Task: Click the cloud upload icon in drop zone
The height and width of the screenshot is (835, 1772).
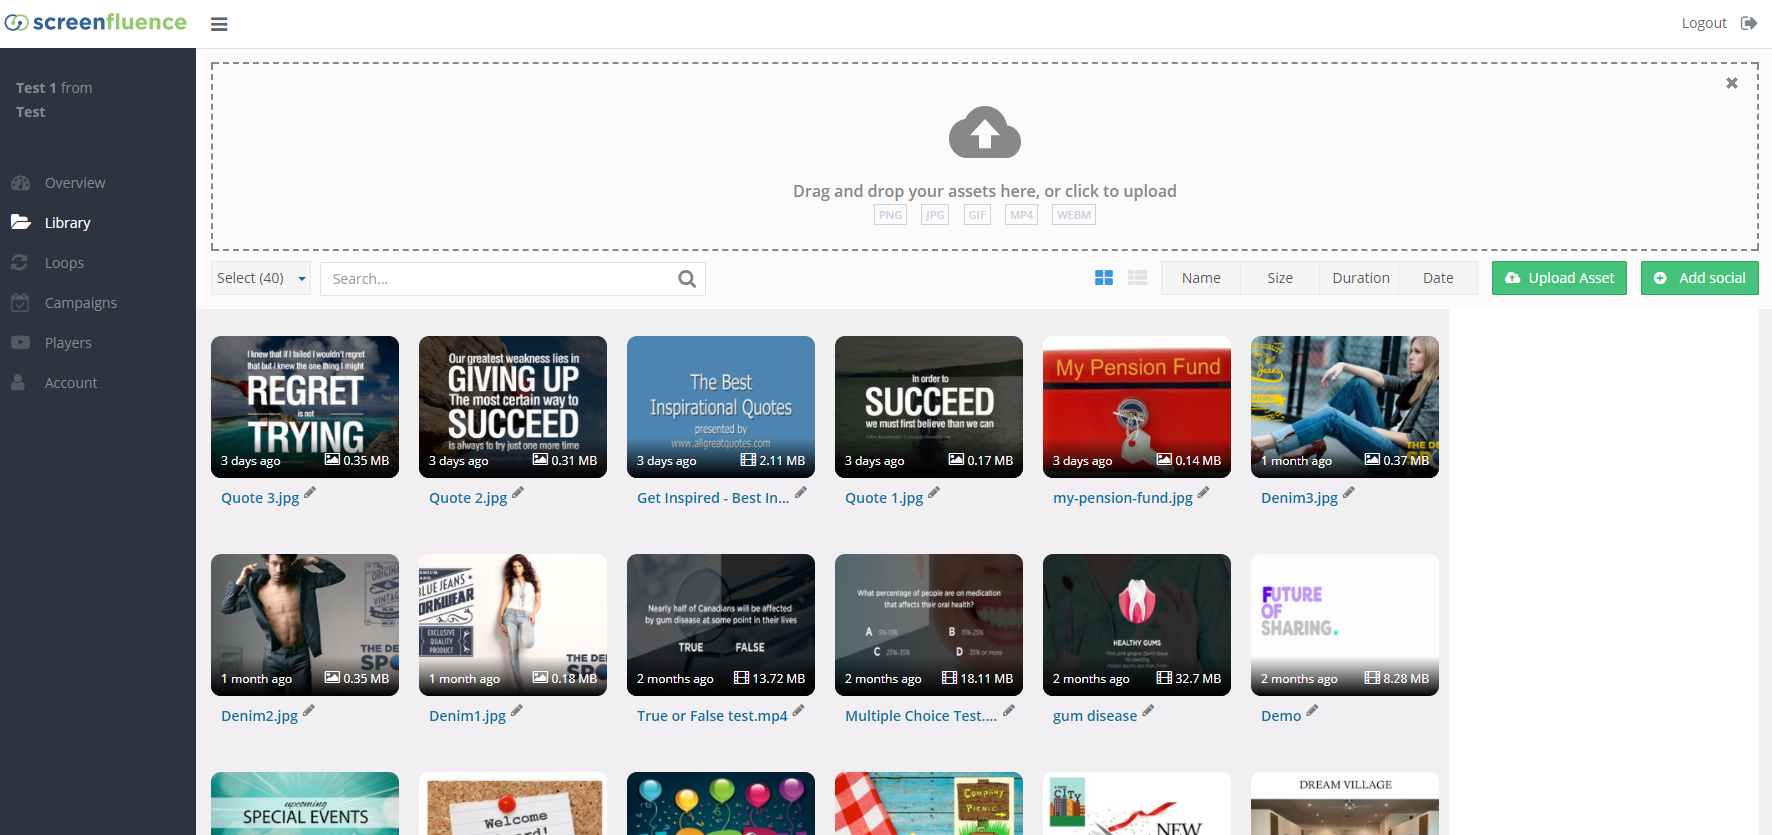Action: pyautogui.click(x=985, y=132)
